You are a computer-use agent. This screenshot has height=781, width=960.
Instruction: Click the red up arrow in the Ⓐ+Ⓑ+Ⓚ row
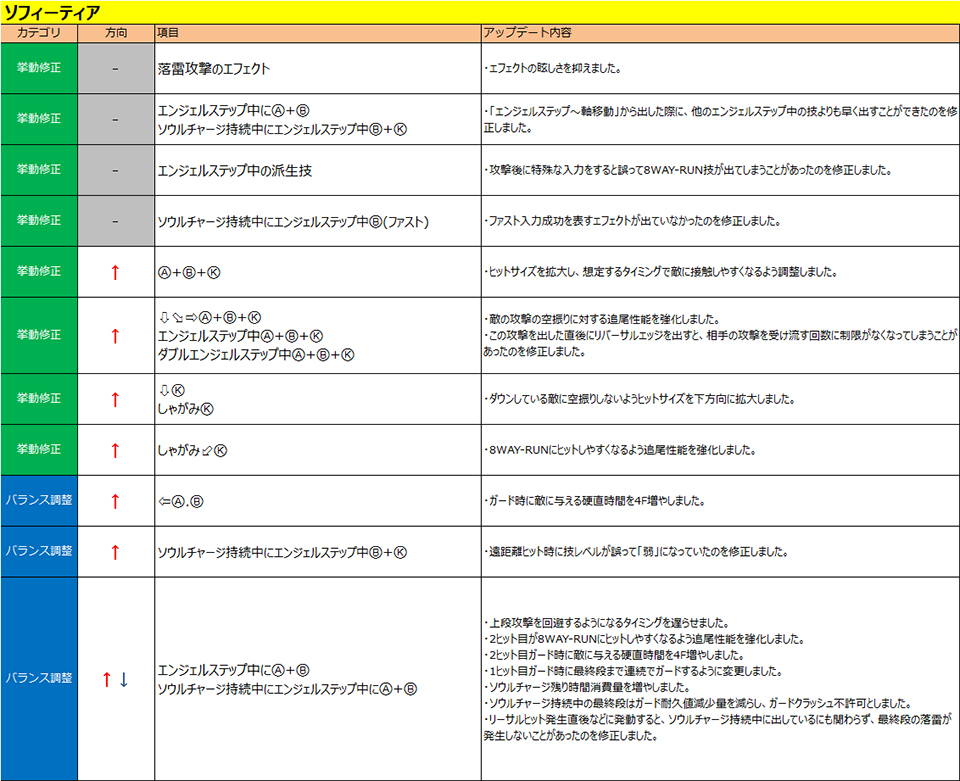pyautogui.click(x=115, y=272)
